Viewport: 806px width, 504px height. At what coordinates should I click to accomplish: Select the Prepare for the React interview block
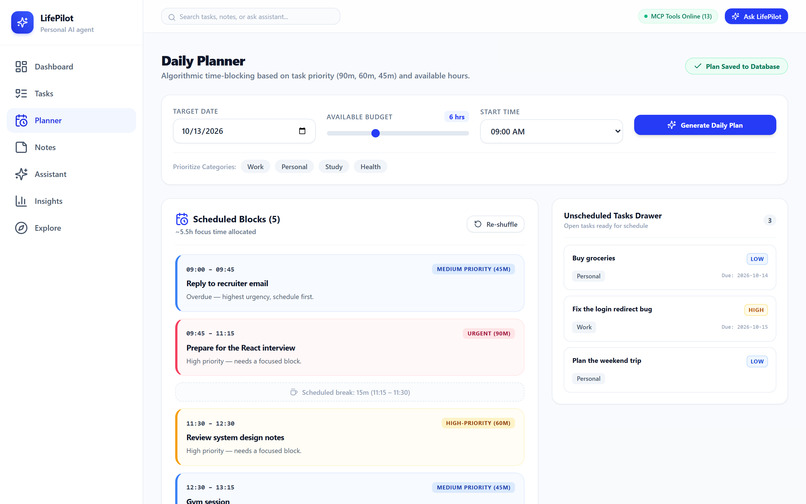(x=350, y=347)
